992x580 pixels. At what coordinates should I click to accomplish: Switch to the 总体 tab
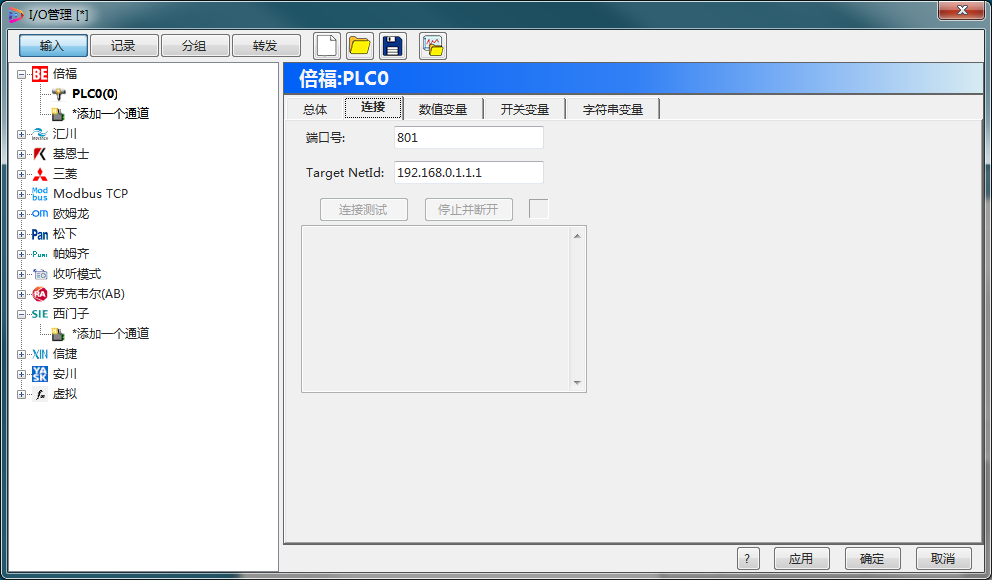click(x=314, y=109)
